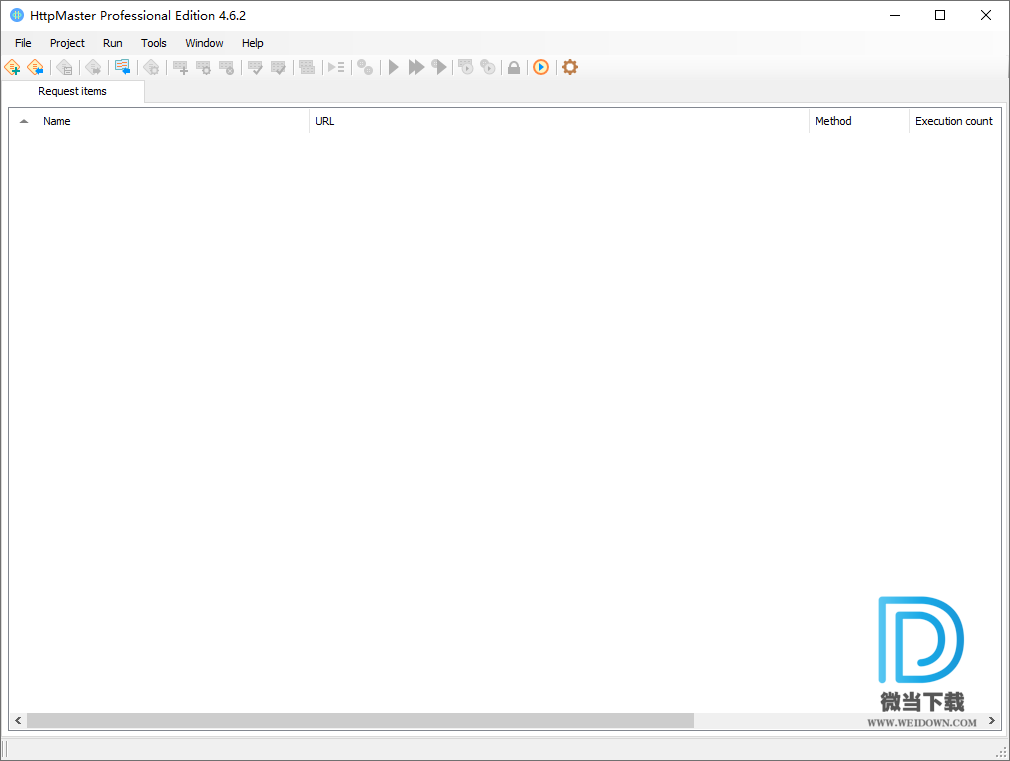Close the HttpMaster window

986,15
